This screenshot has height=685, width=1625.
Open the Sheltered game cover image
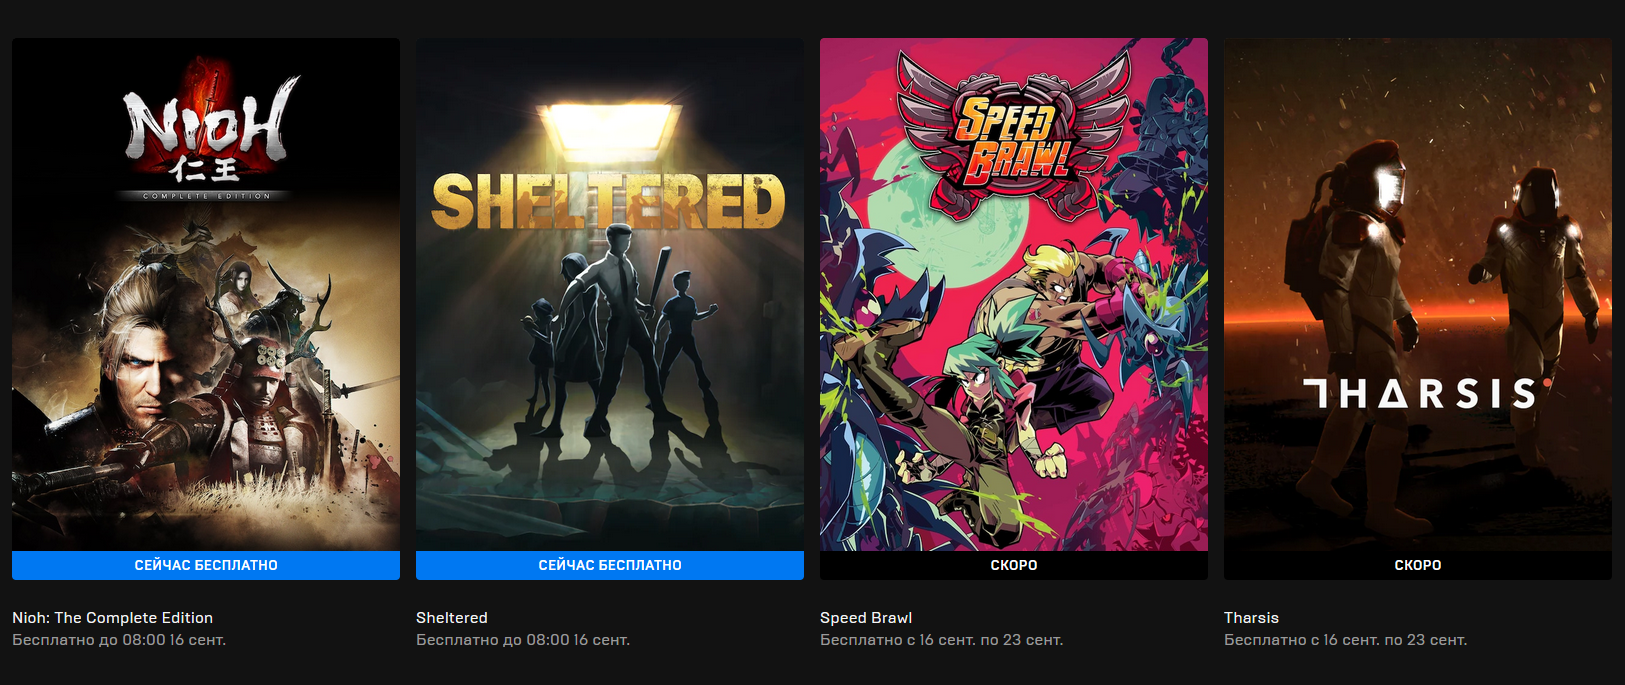(610, 294)
